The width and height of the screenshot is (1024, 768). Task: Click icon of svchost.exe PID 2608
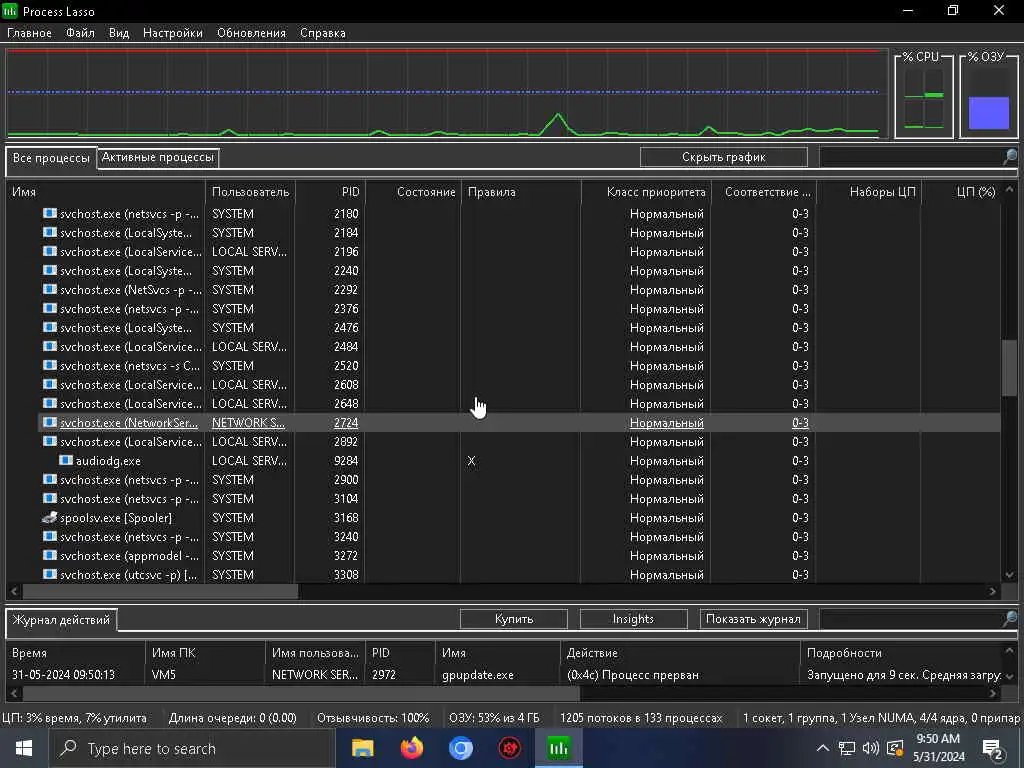click(50, 384)
